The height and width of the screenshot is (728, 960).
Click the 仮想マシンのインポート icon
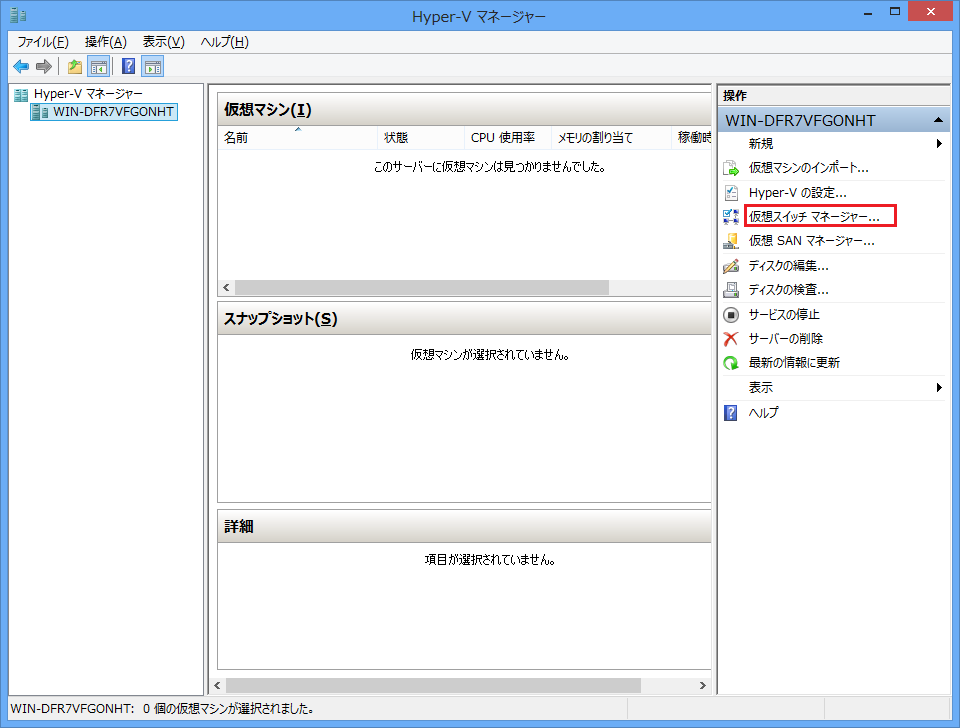point(731,168)
